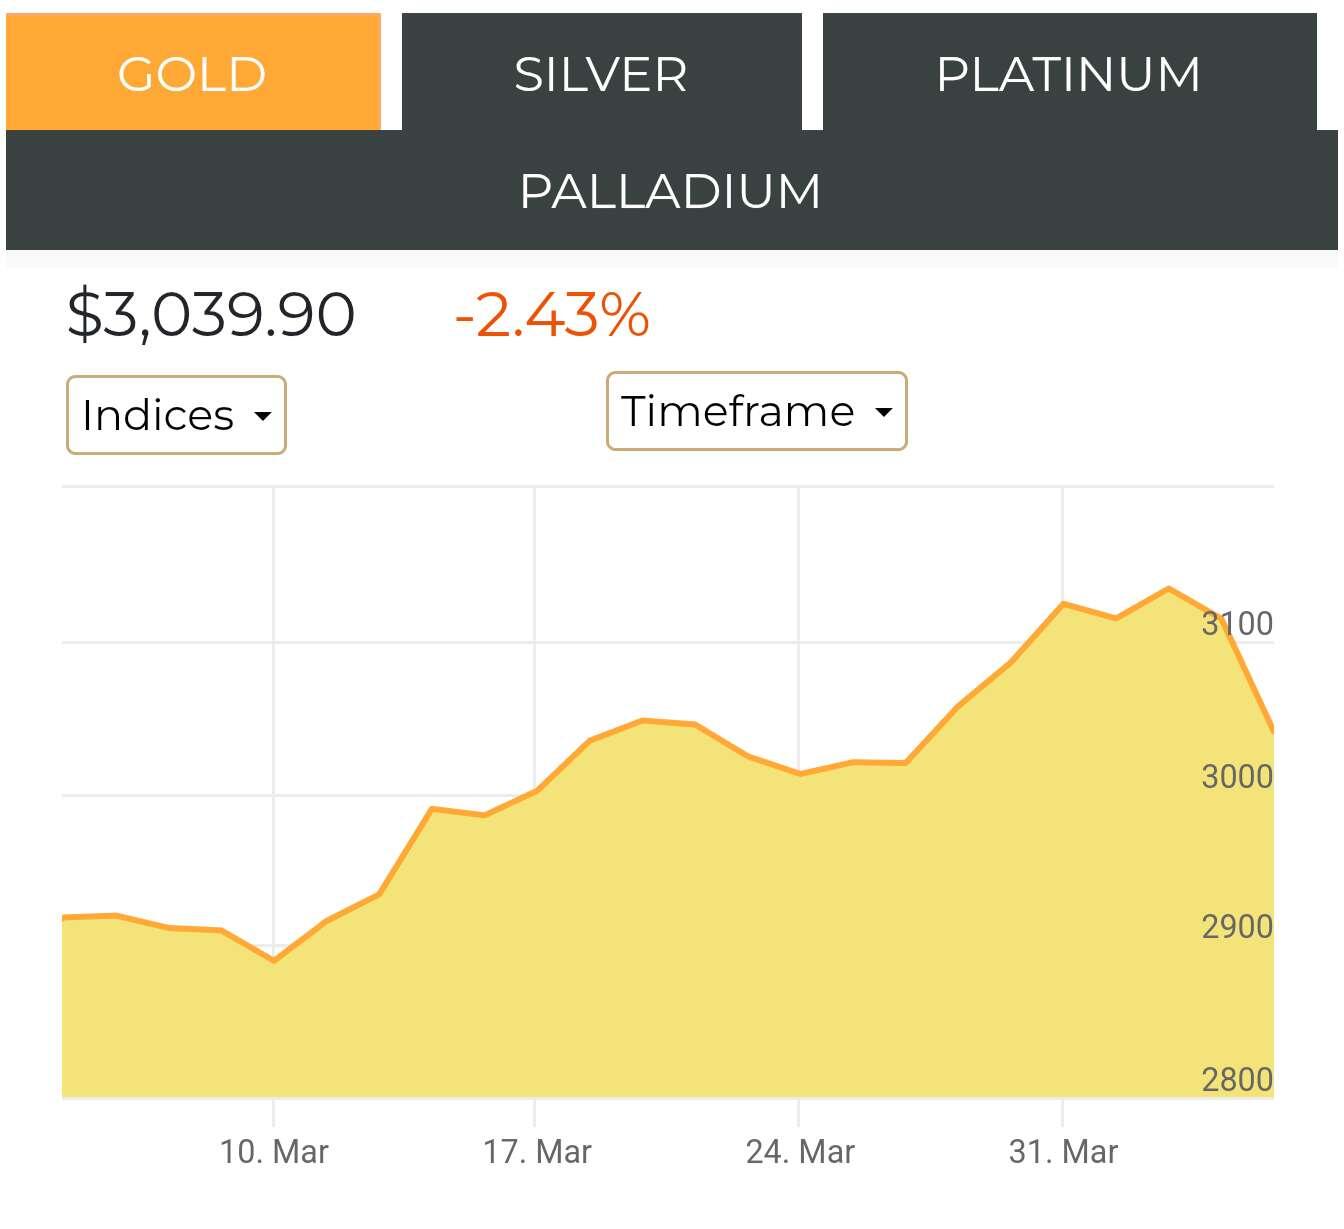The width and height of the screenshot is (1344, 1229).
Task: Click the $3,039.90 gold price
Action: [x=211, y=314]
